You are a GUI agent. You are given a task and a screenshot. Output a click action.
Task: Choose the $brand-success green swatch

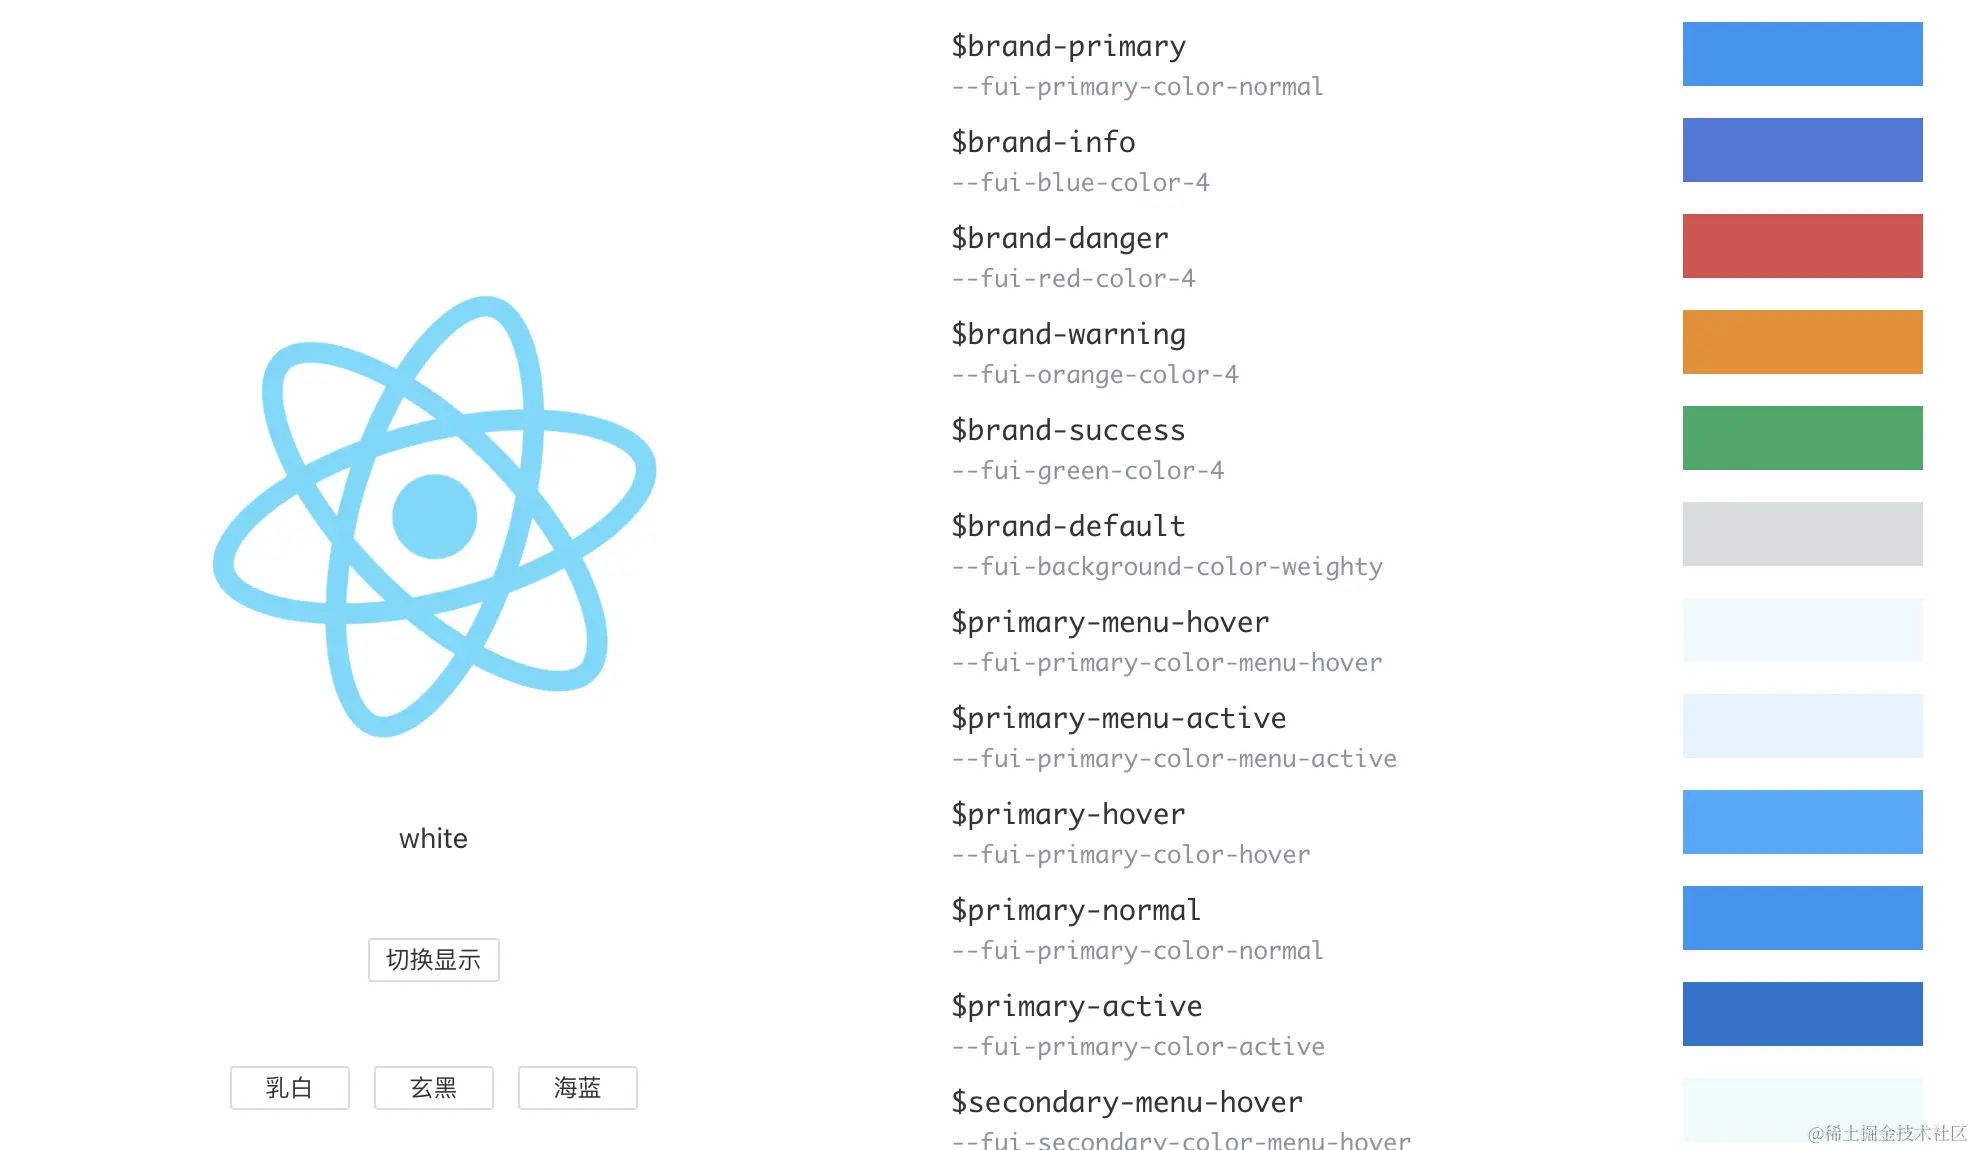tap(1802, 438)
